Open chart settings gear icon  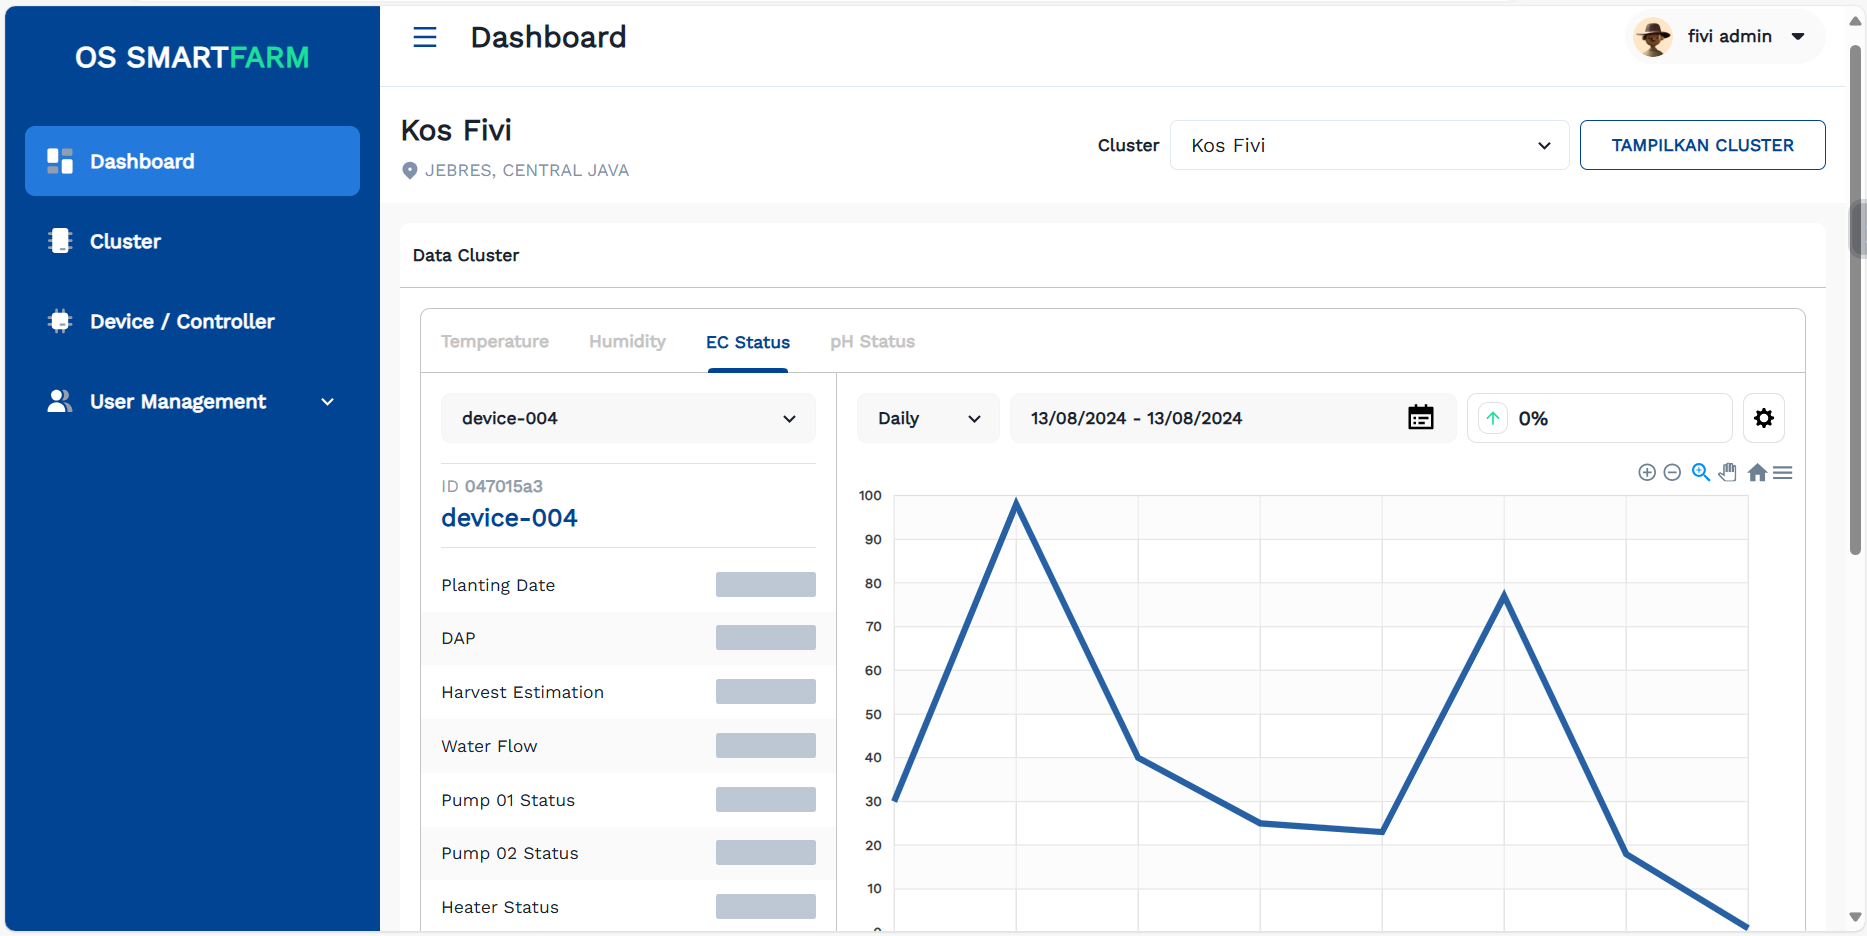(x=1764, y=418)
